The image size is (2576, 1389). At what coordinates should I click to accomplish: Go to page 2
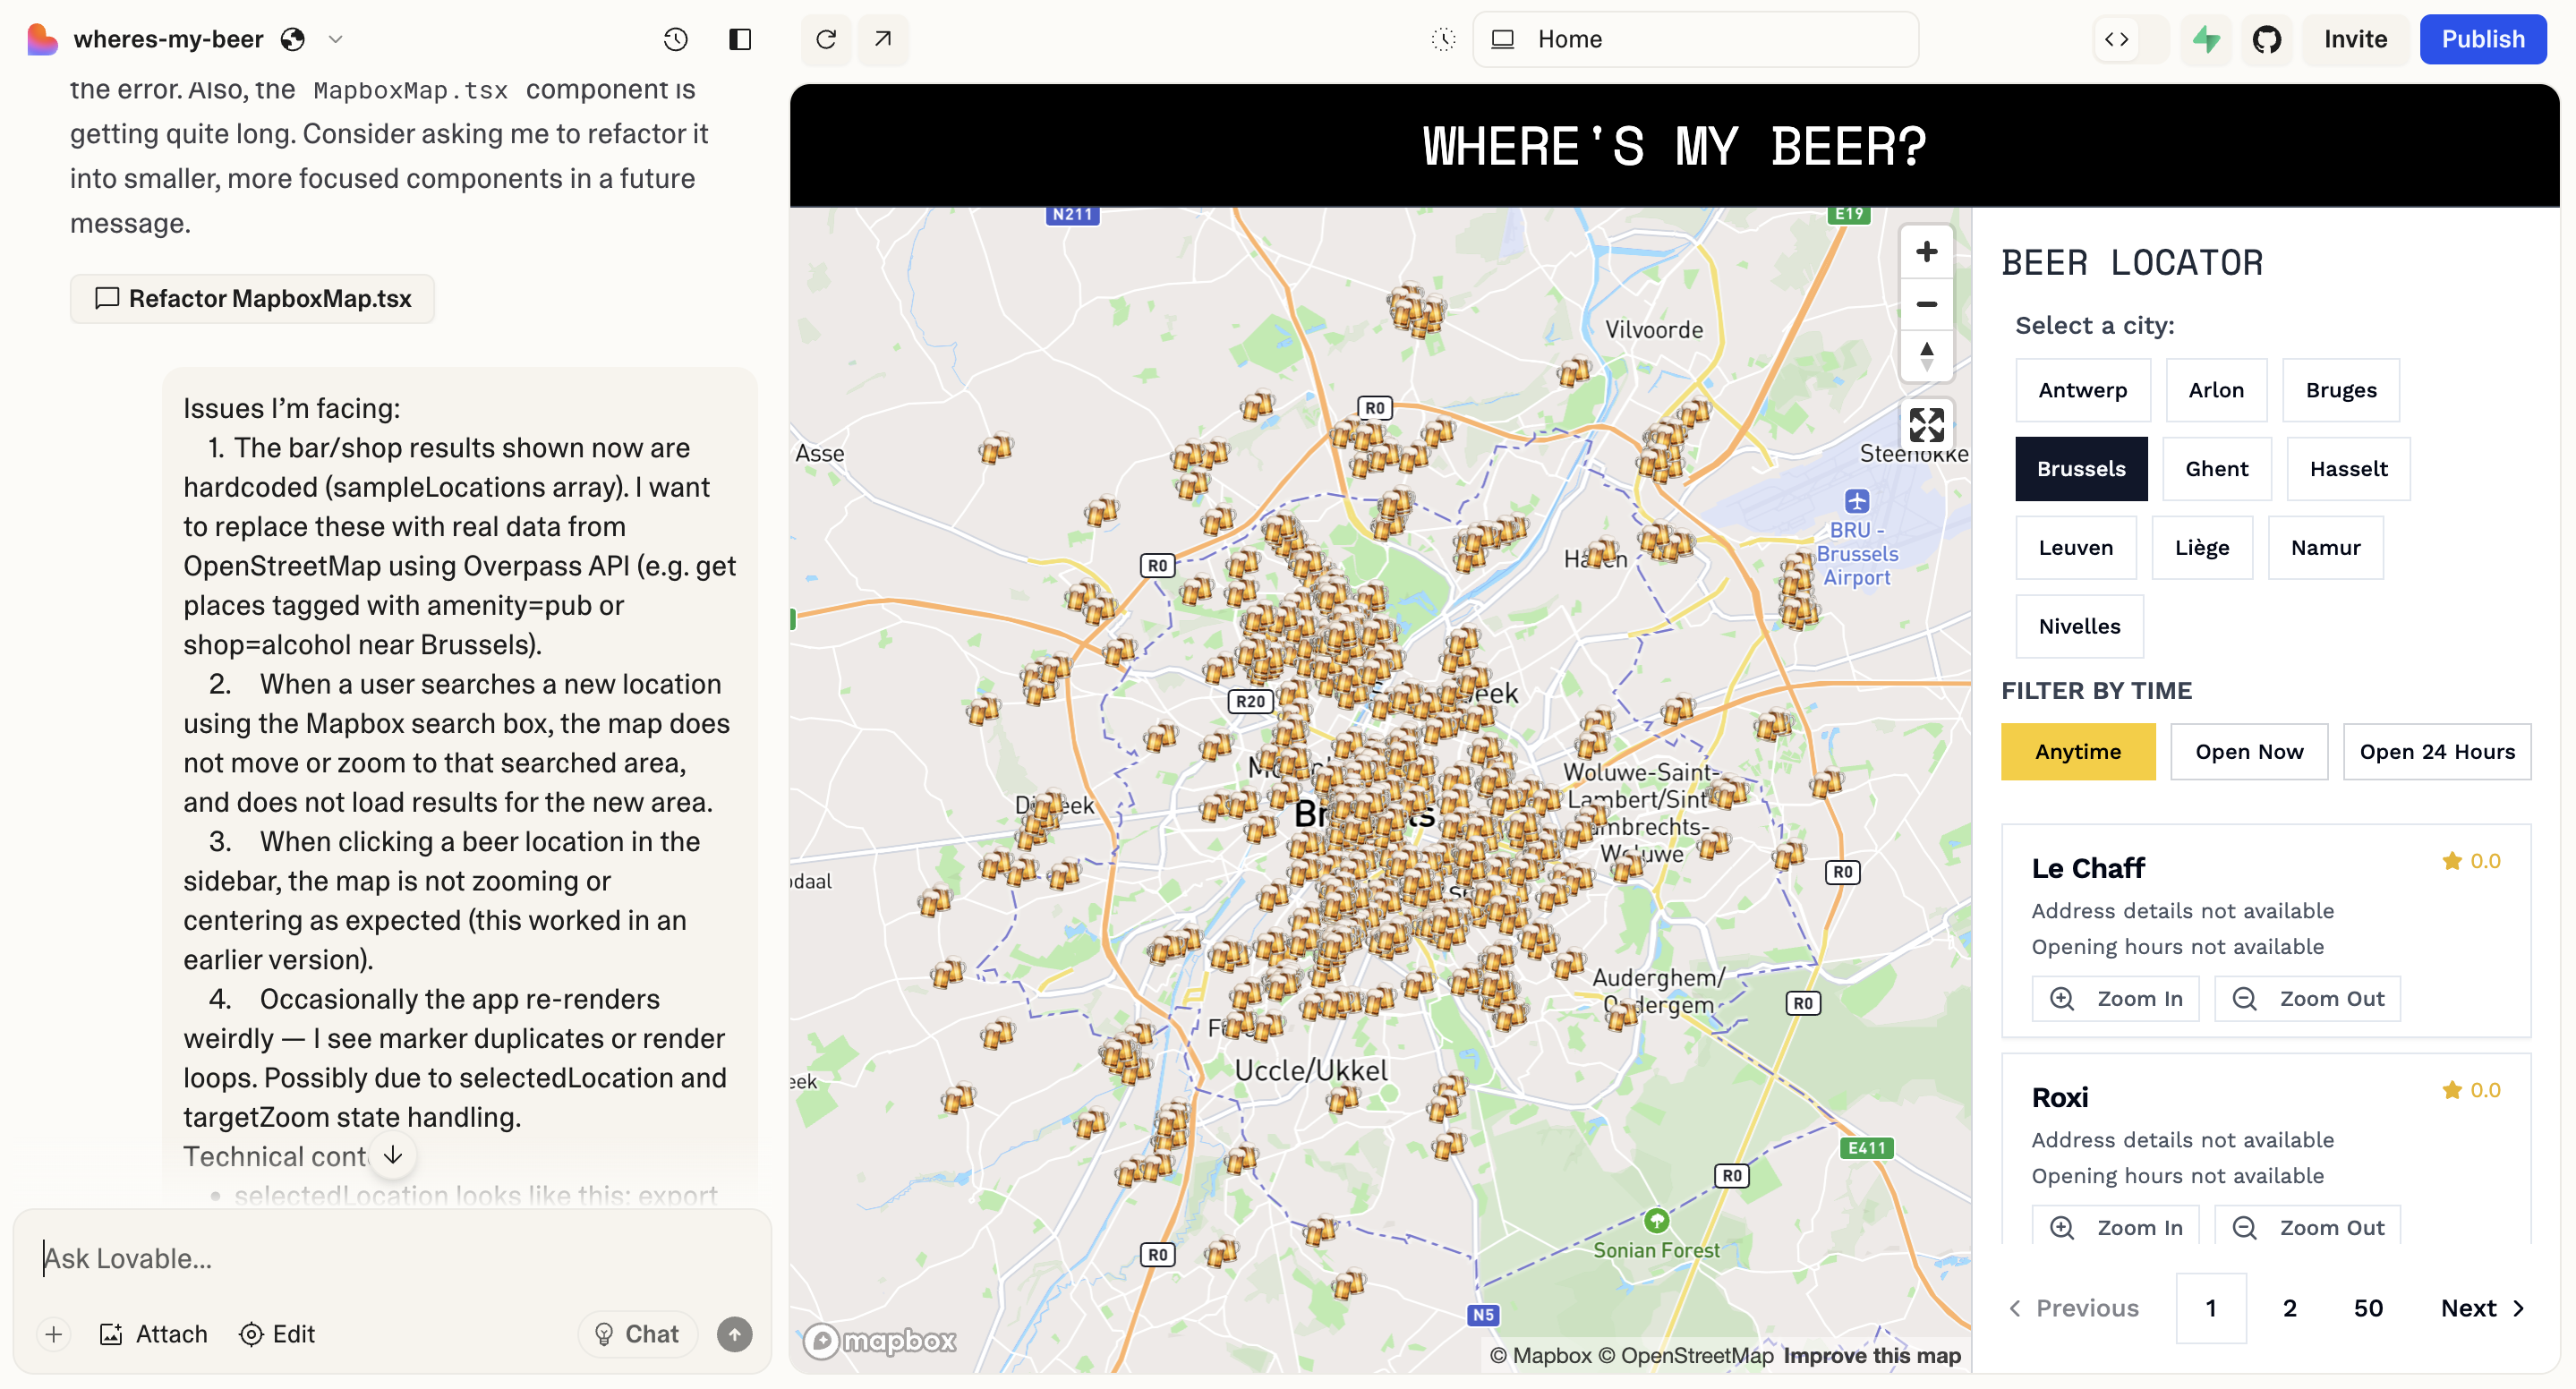point(2290,1309)
